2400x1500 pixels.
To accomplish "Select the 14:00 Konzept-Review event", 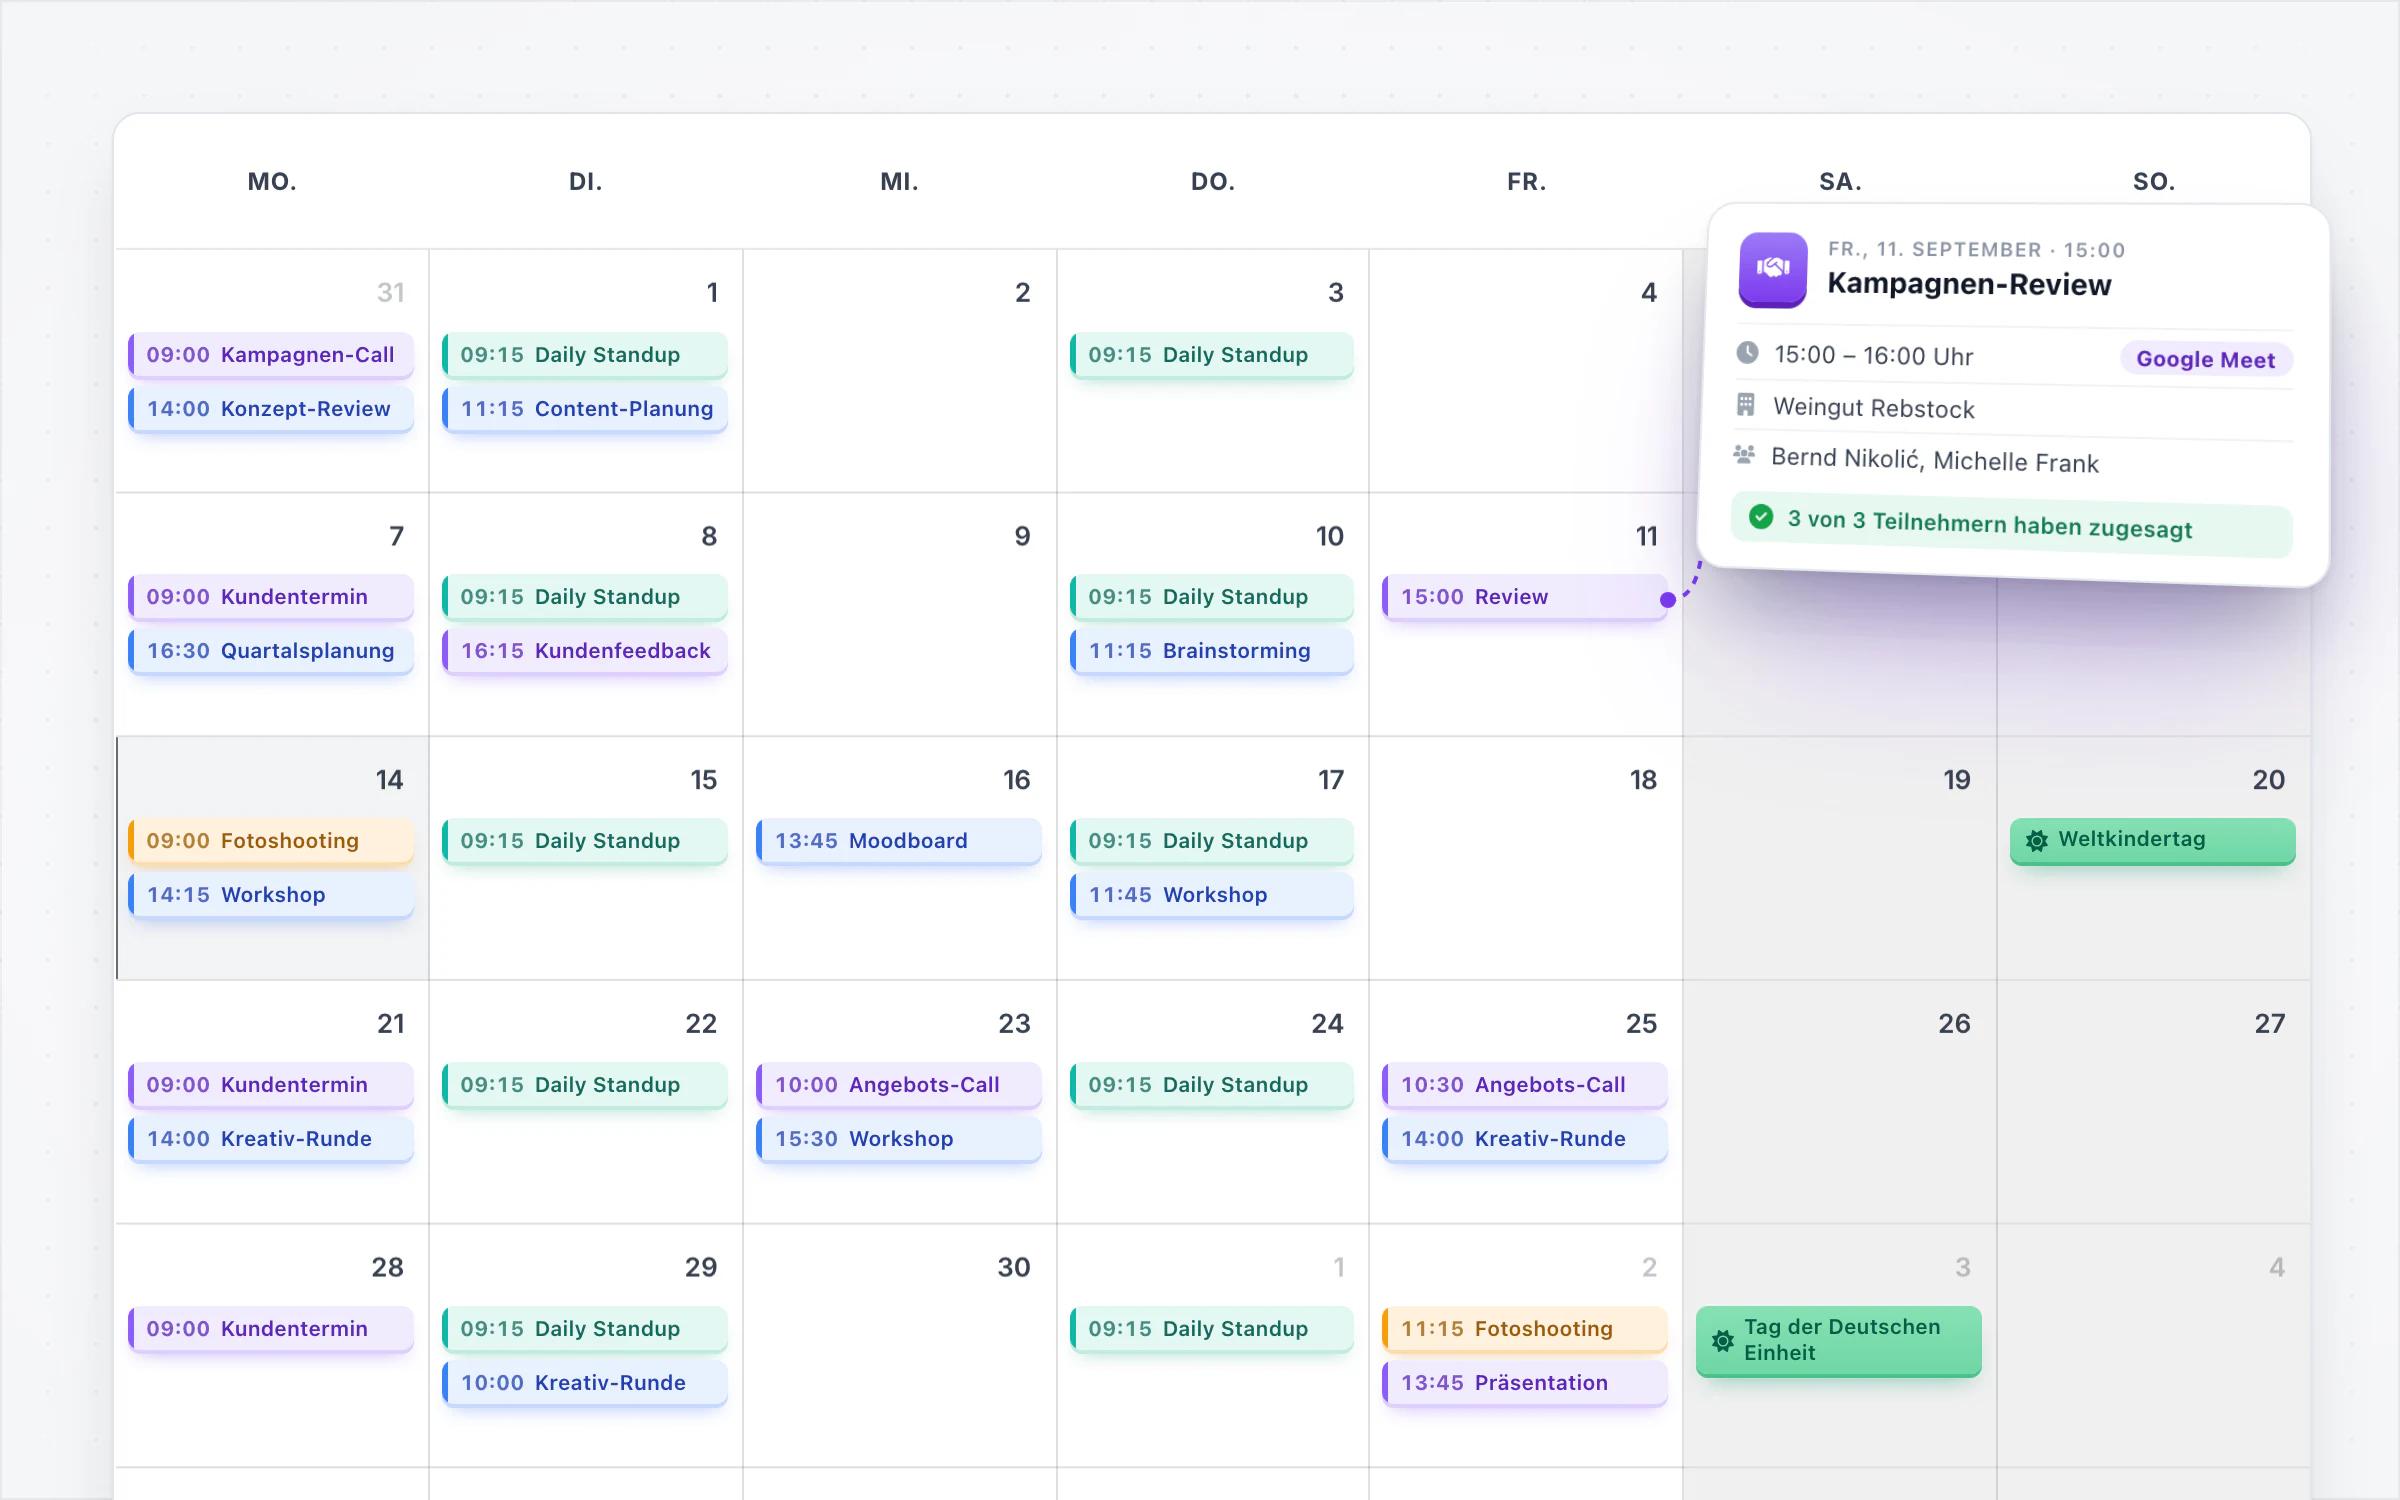I will [x=271, y=409].
